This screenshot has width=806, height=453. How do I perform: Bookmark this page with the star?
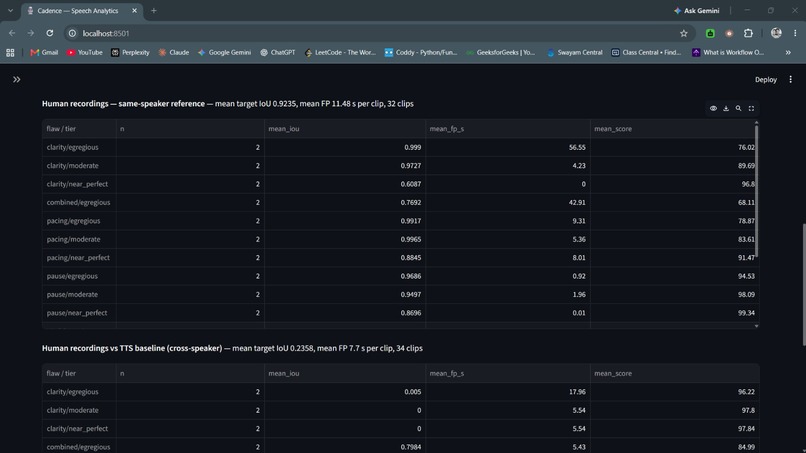pos(684,33)
